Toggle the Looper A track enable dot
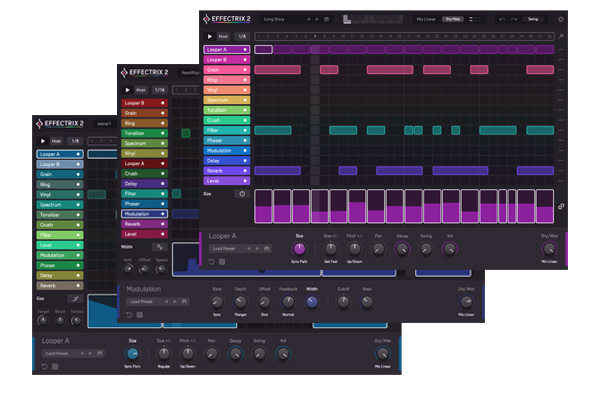This screenshot has width=600, height=400. [245, 49]
